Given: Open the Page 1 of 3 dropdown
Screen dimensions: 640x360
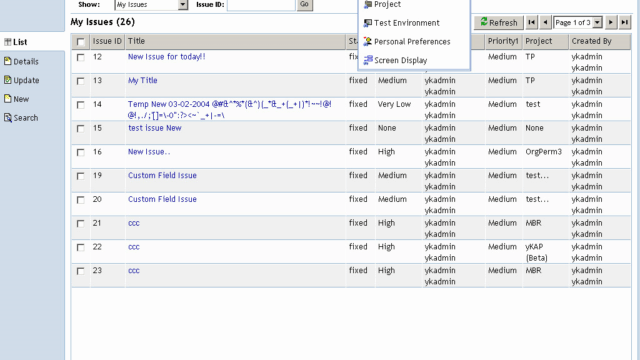Looking at the screenshot, I should [578, 22].
